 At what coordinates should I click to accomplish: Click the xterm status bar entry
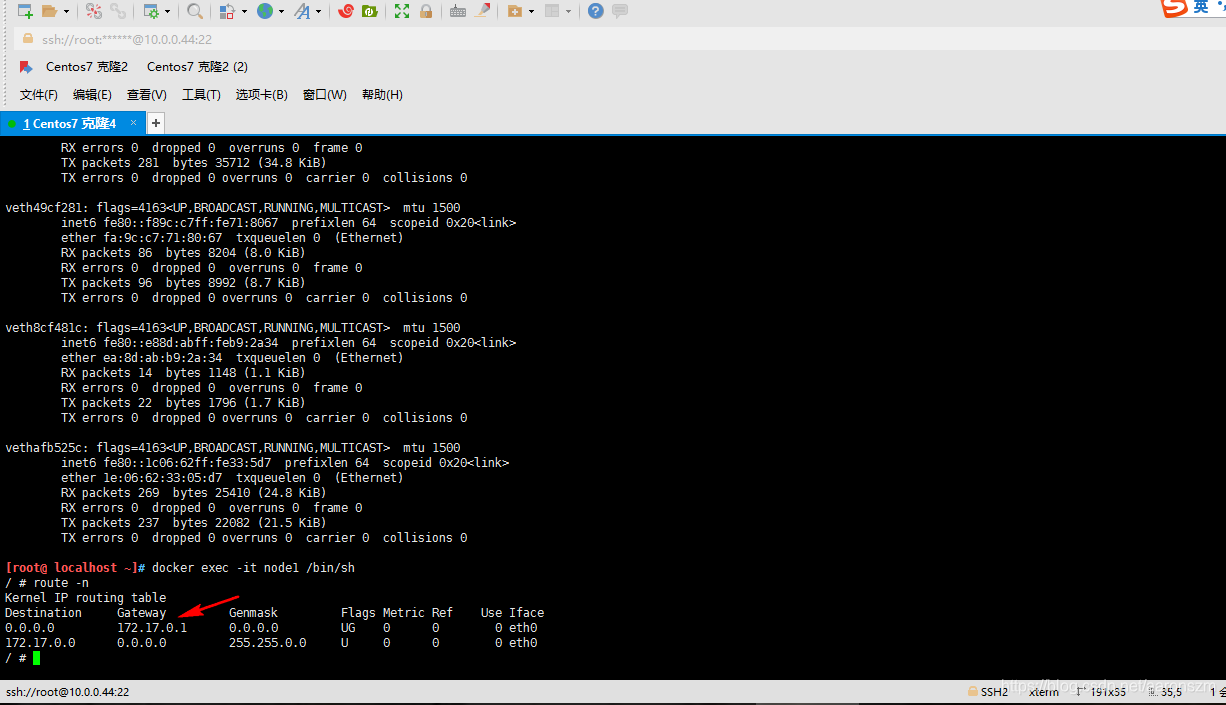(x=1044, y=692)
